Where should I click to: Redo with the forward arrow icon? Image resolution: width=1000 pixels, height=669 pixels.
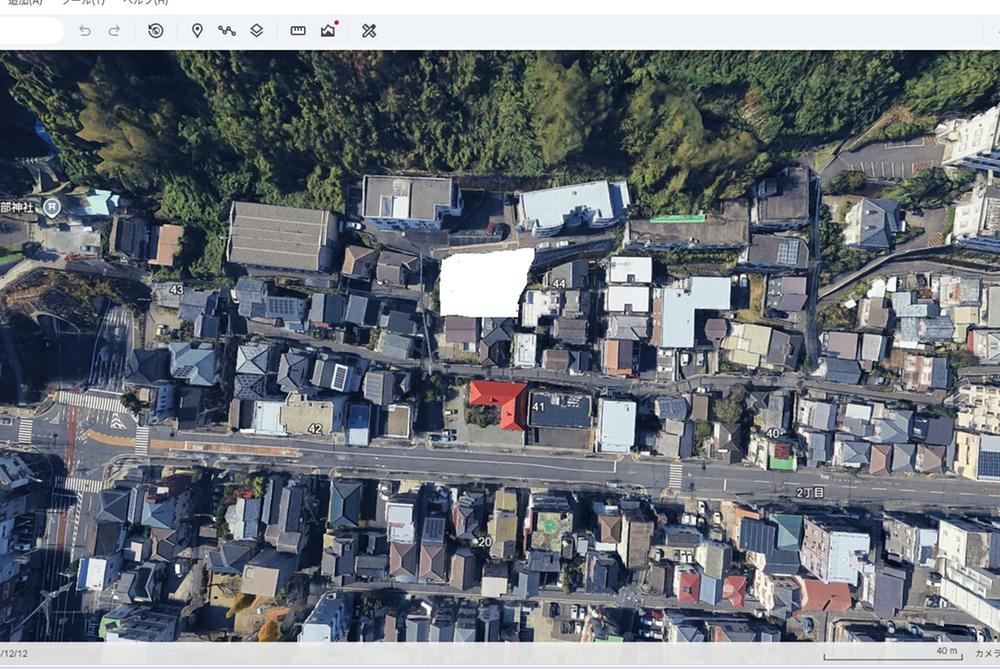click(114, 31)
